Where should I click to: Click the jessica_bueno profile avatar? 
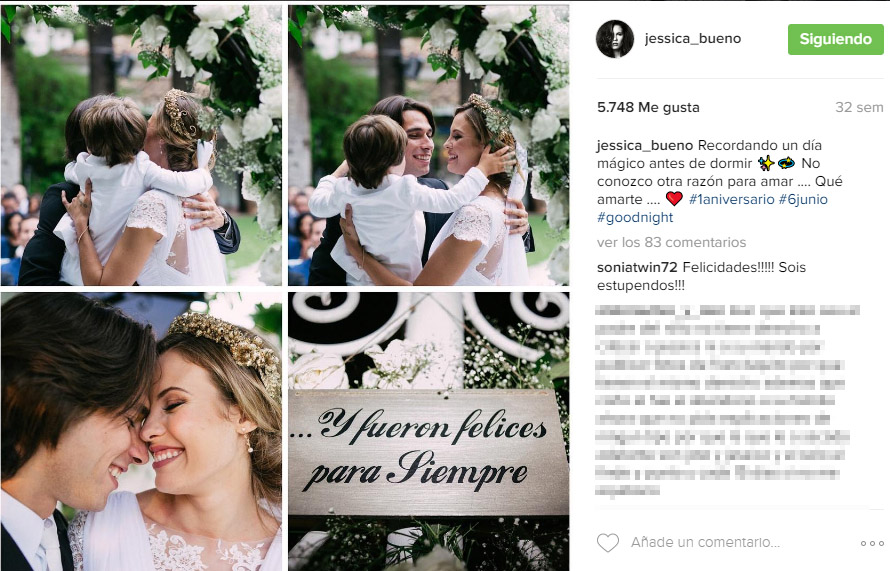pyautogui.click(x=615, y=39)
